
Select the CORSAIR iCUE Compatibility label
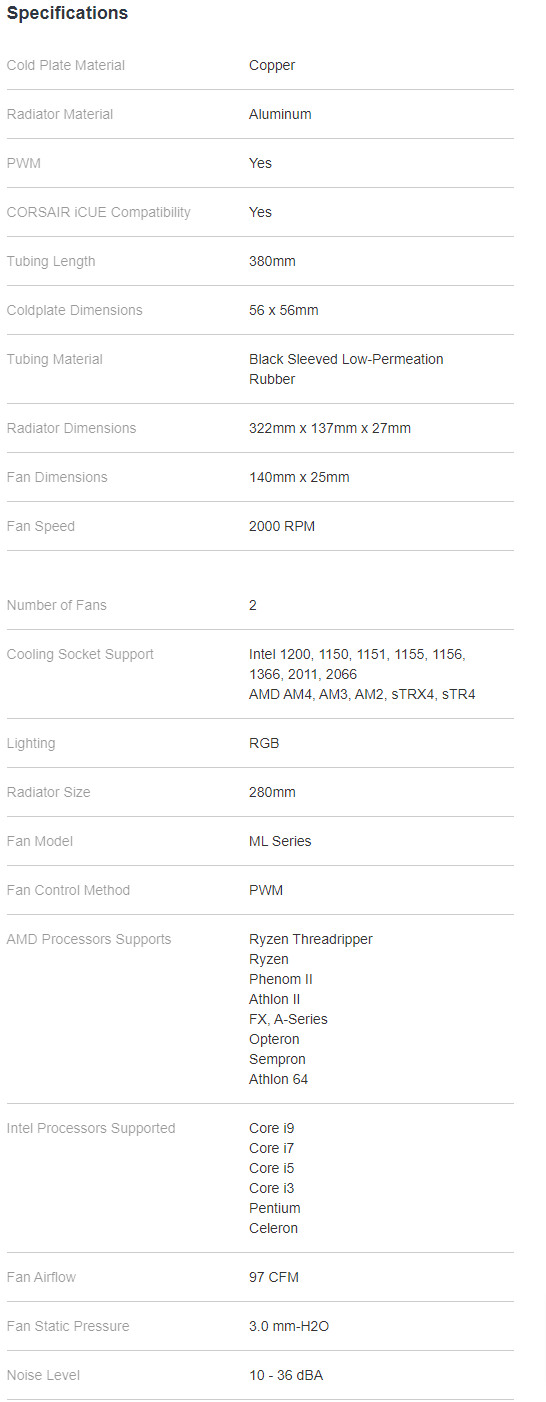point(98,212)
